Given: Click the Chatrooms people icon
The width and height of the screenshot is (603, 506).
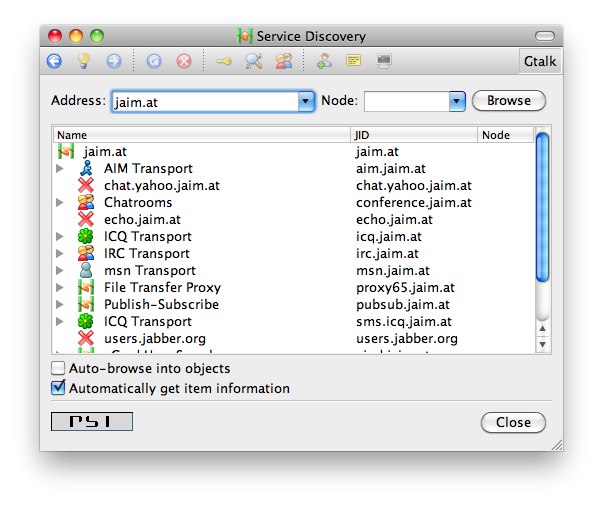Looking at the screenshot, I should [x=86, y=202].
